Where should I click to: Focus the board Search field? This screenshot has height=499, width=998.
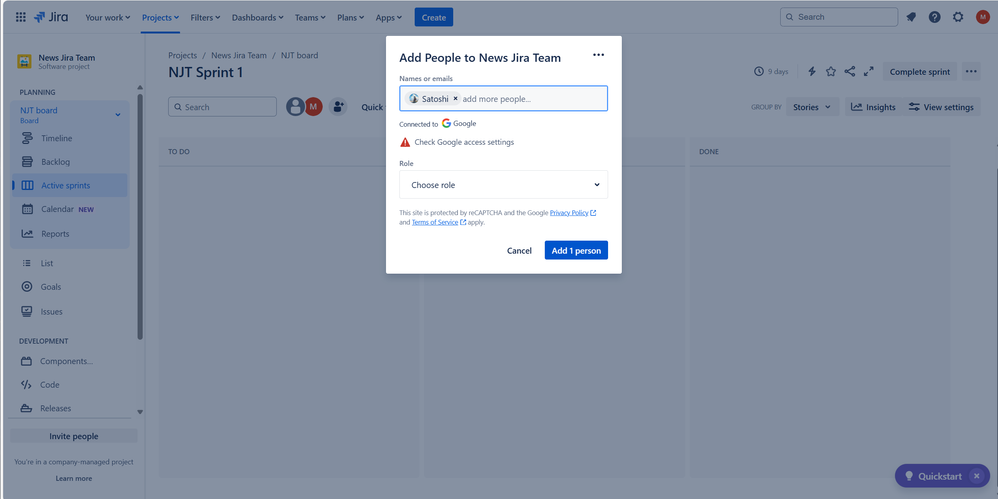[222, 107]
